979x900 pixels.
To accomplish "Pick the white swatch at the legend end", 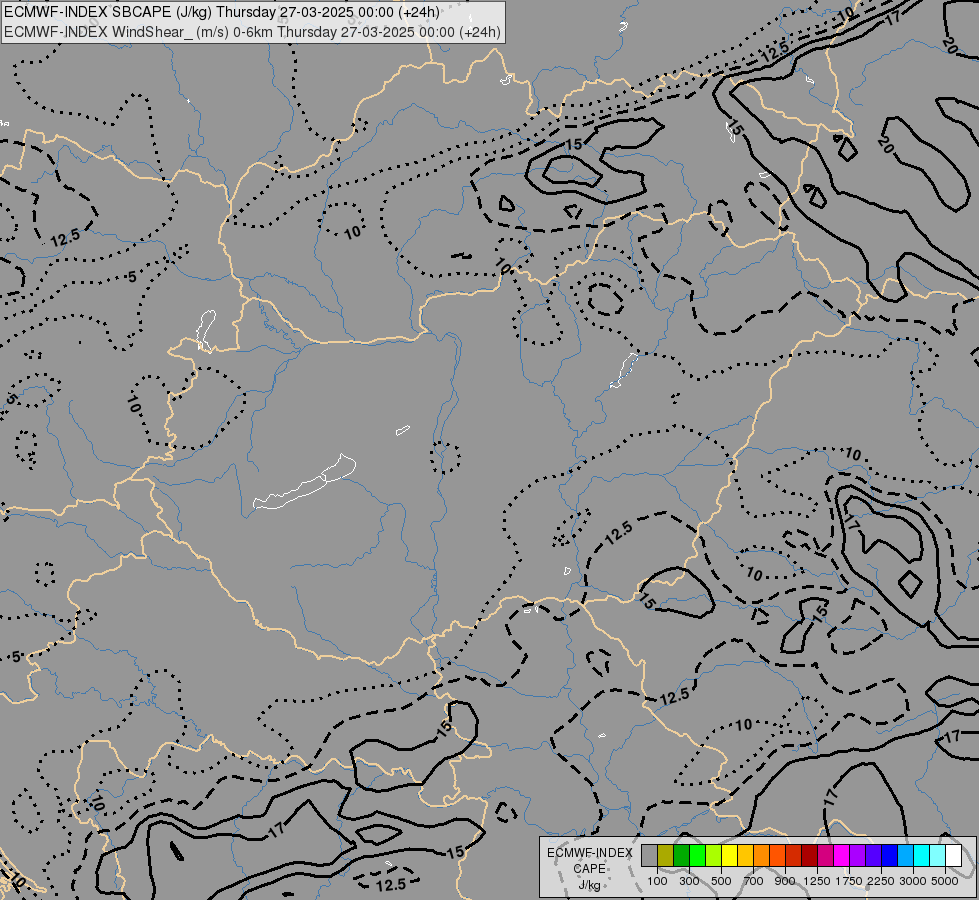I will (x=953, y=855).
